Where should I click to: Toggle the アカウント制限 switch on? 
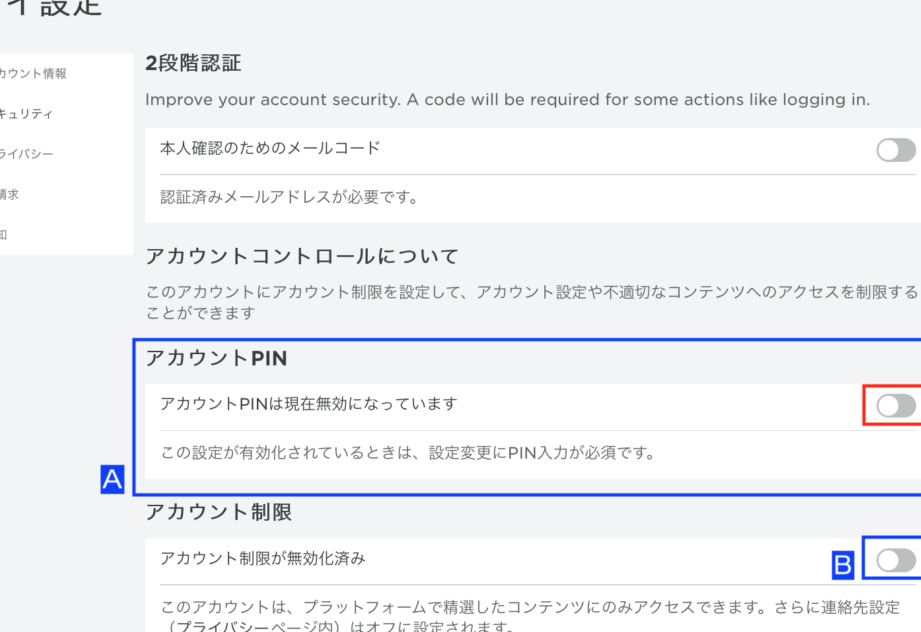[x=896, y=560]
